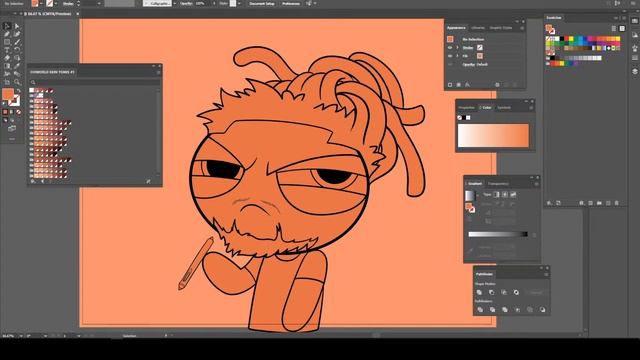
Task: Click the gradient slider bar
Action: pyautogui.click(x=498, y=234)
